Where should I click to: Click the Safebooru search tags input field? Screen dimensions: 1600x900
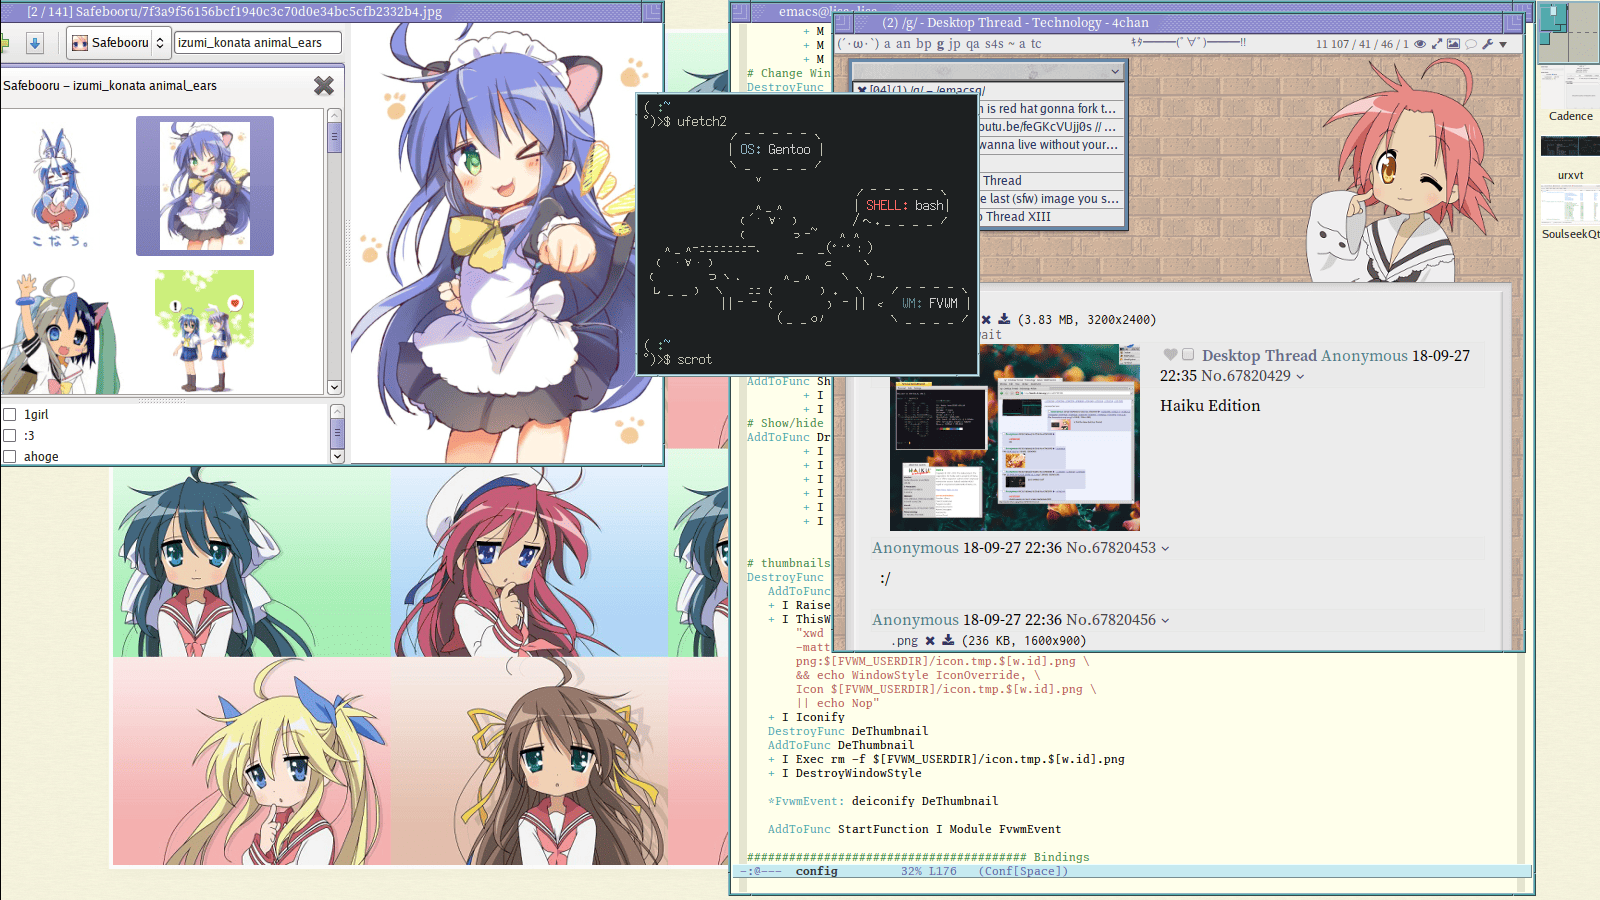(x=257, y=43)
